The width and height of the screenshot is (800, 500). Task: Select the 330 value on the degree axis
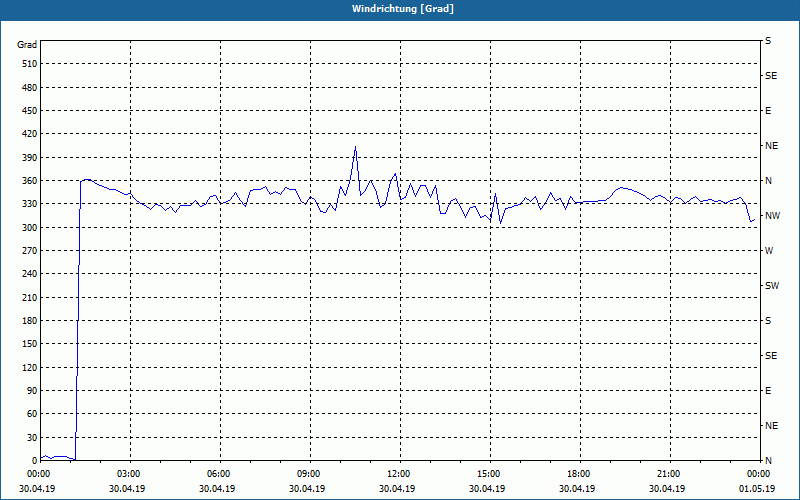tap(30, 204)
